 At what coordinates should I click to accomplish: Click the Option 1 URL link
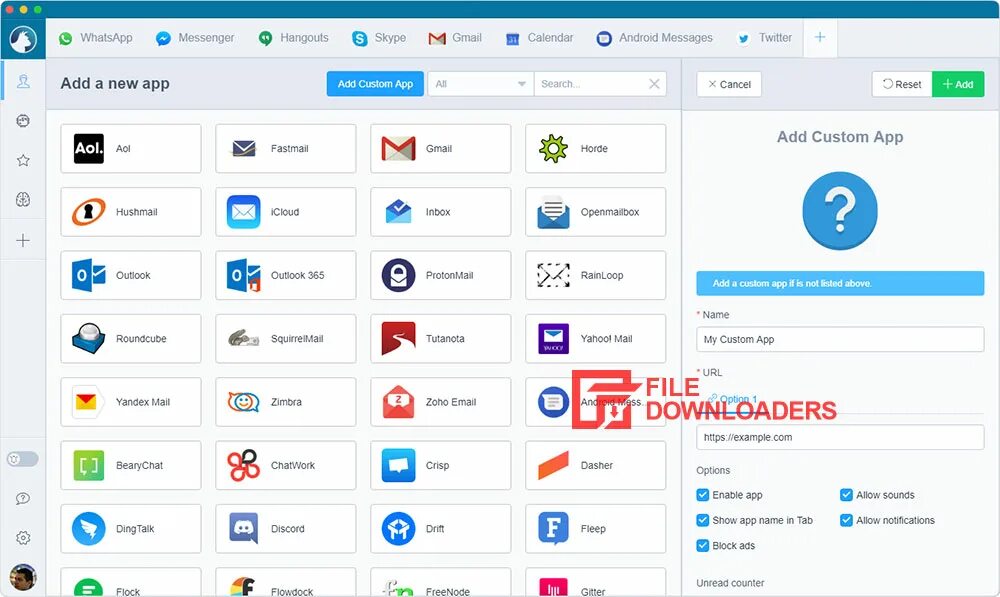[x=733, y=399]
